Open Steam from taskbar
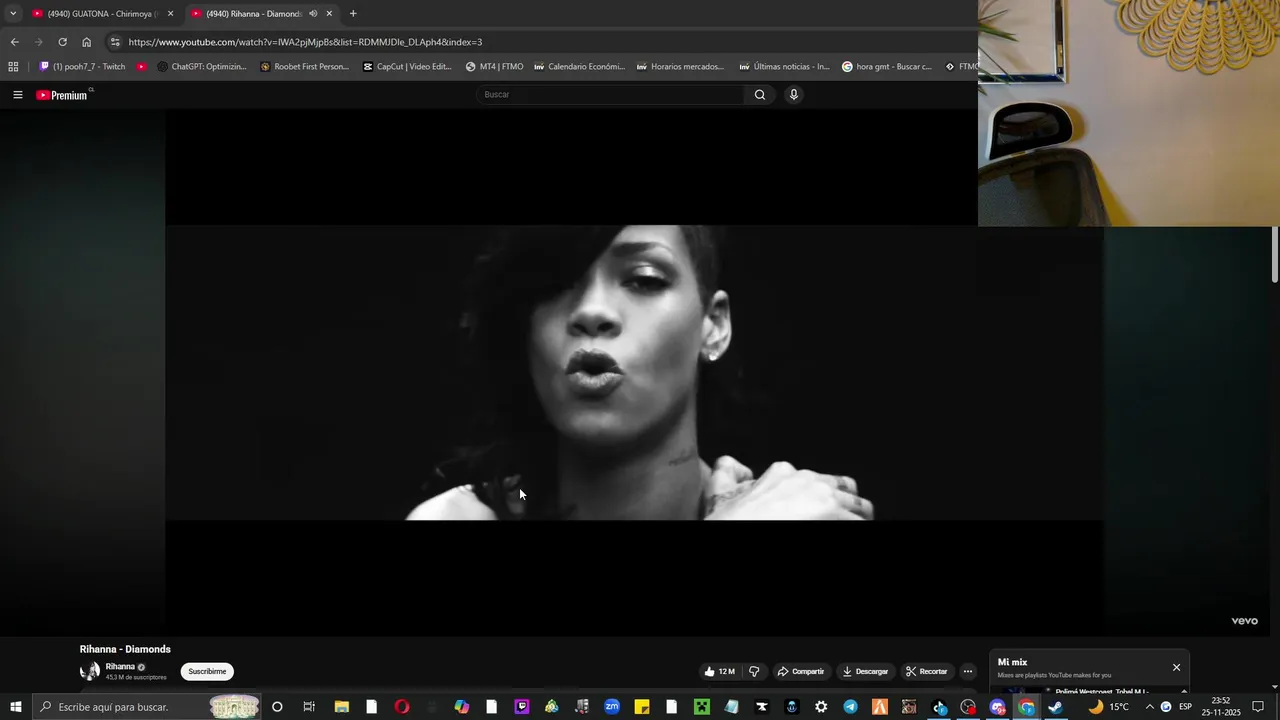This screenshot has height=720, width=1280. coord(1055,707)
